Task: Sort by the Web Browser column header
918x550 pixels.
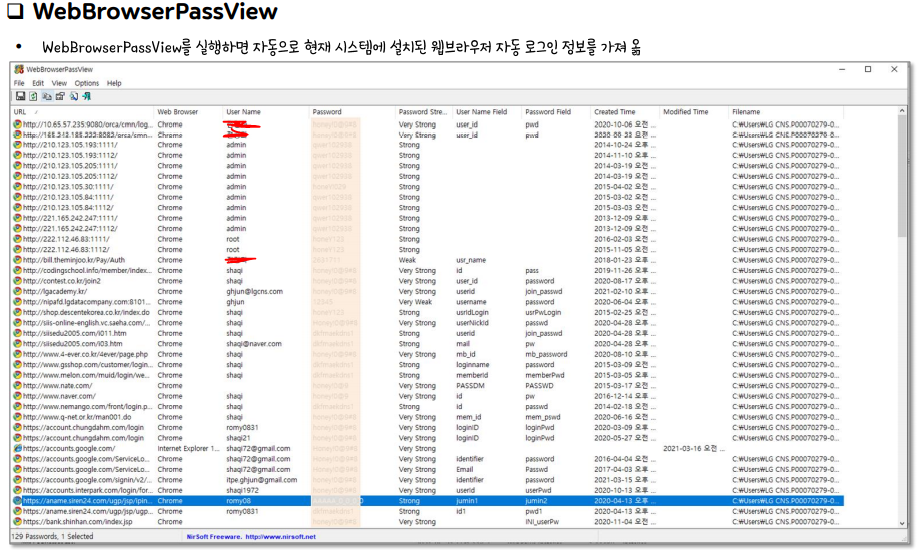Action: (188, 112)
